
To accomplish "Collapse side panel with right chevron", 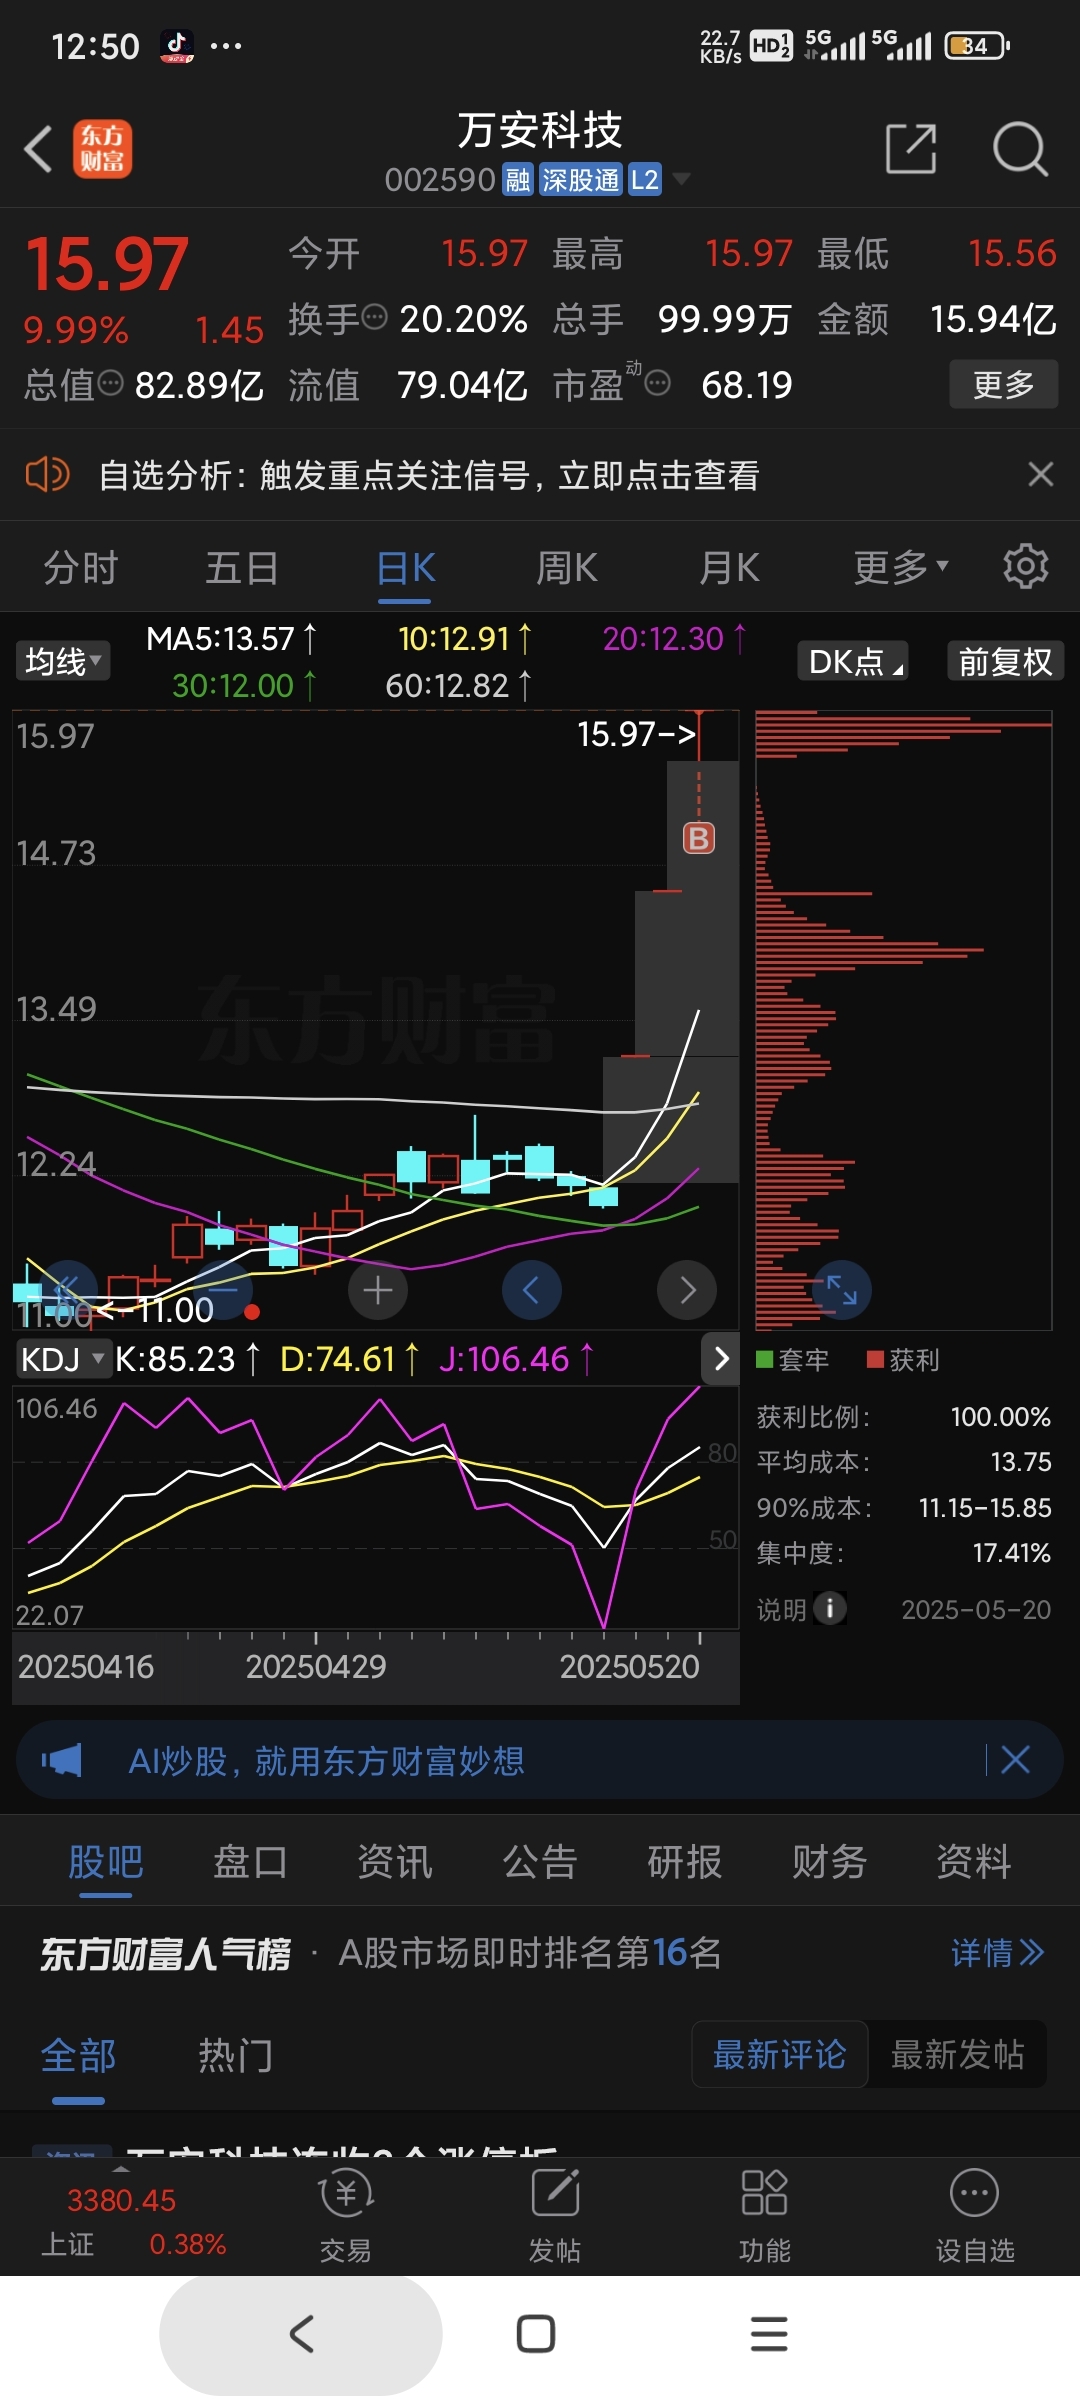I will 721,1358.
